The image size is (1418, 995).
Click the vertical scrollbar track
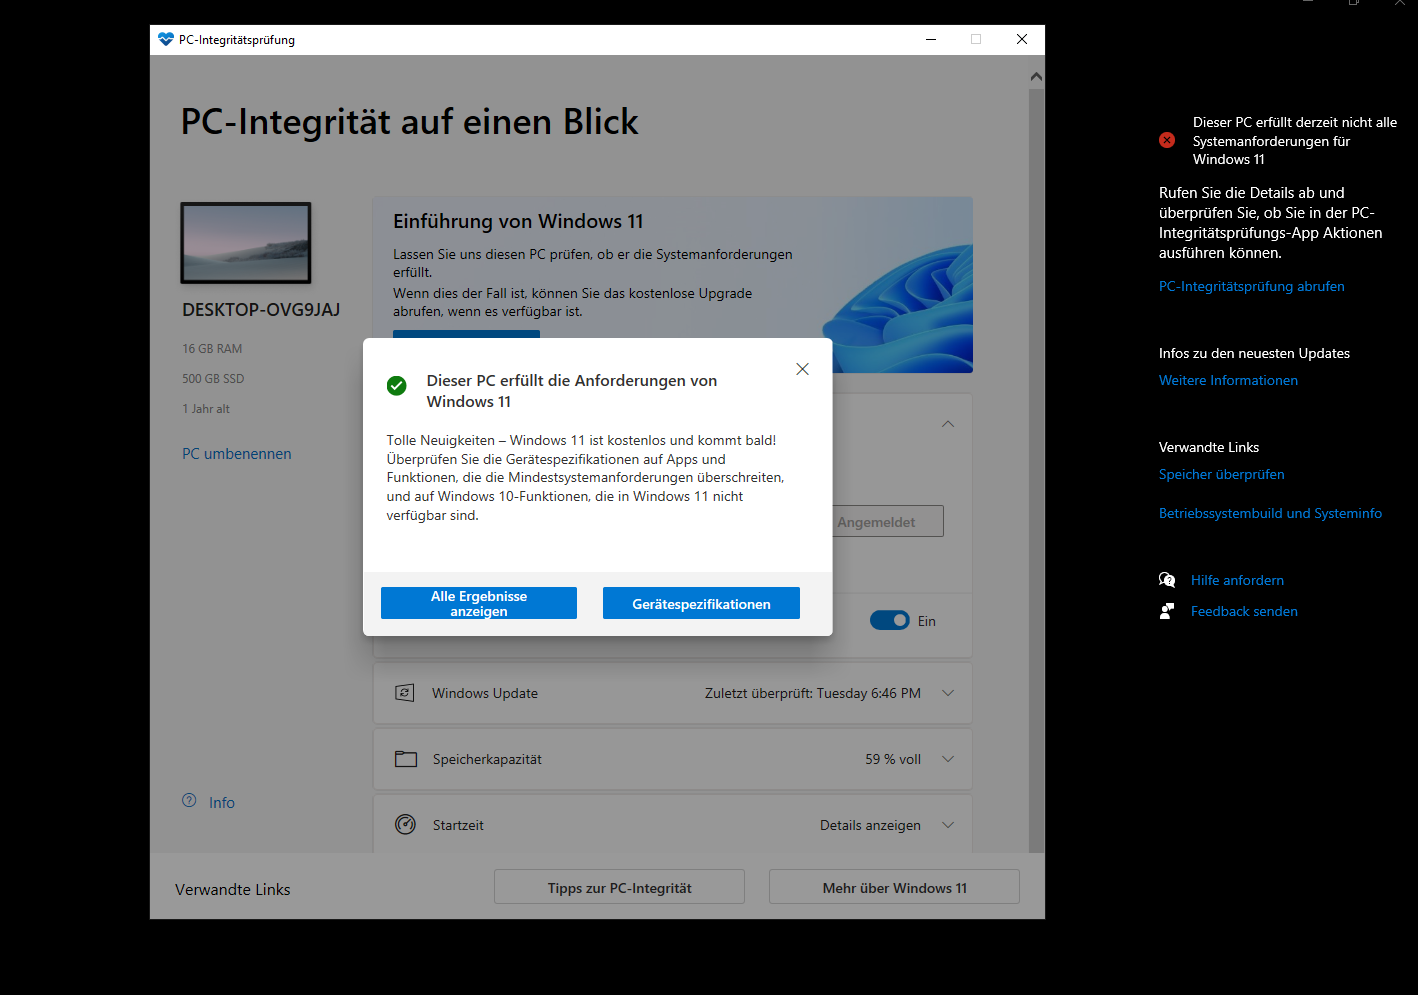1036,470
